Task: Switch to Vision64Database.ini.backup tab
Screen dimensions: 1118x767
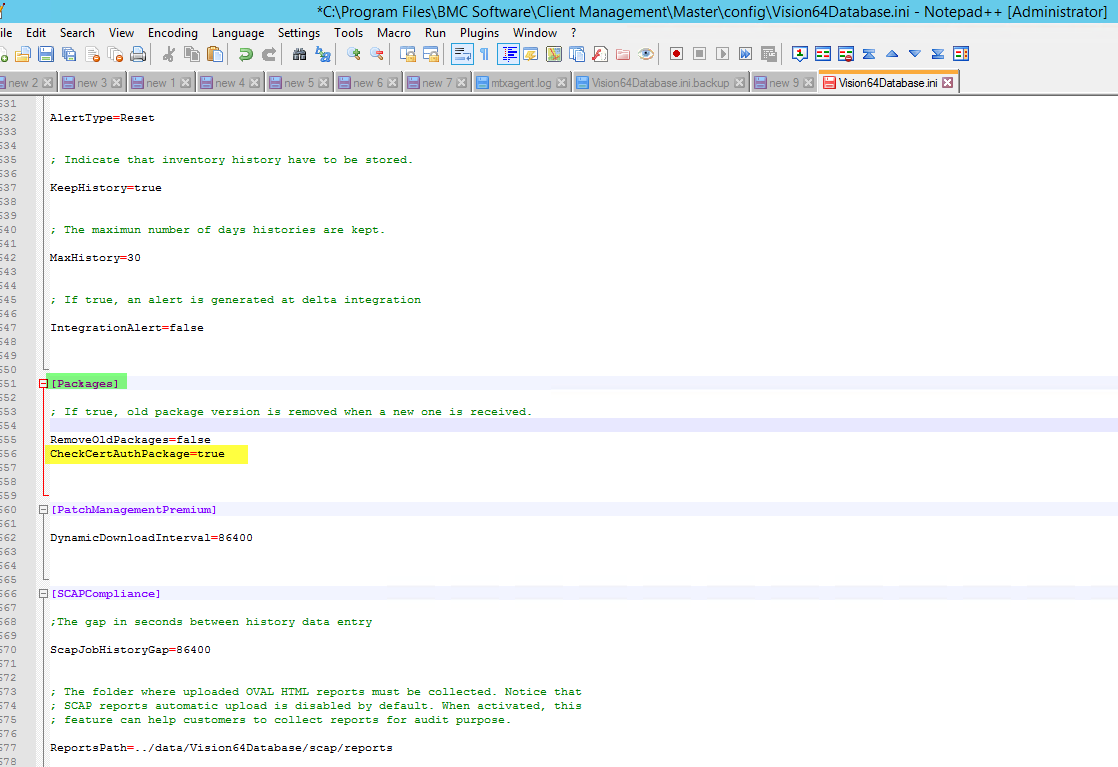Action: (x=660, y=83)
